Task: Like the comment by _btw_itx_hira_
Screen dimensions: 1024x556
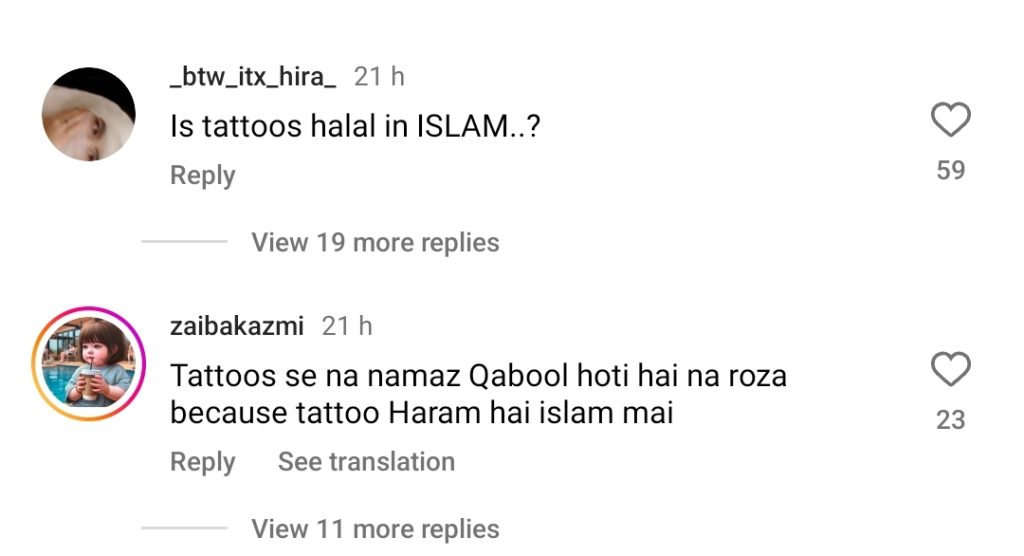Action: tap(950, 120)
